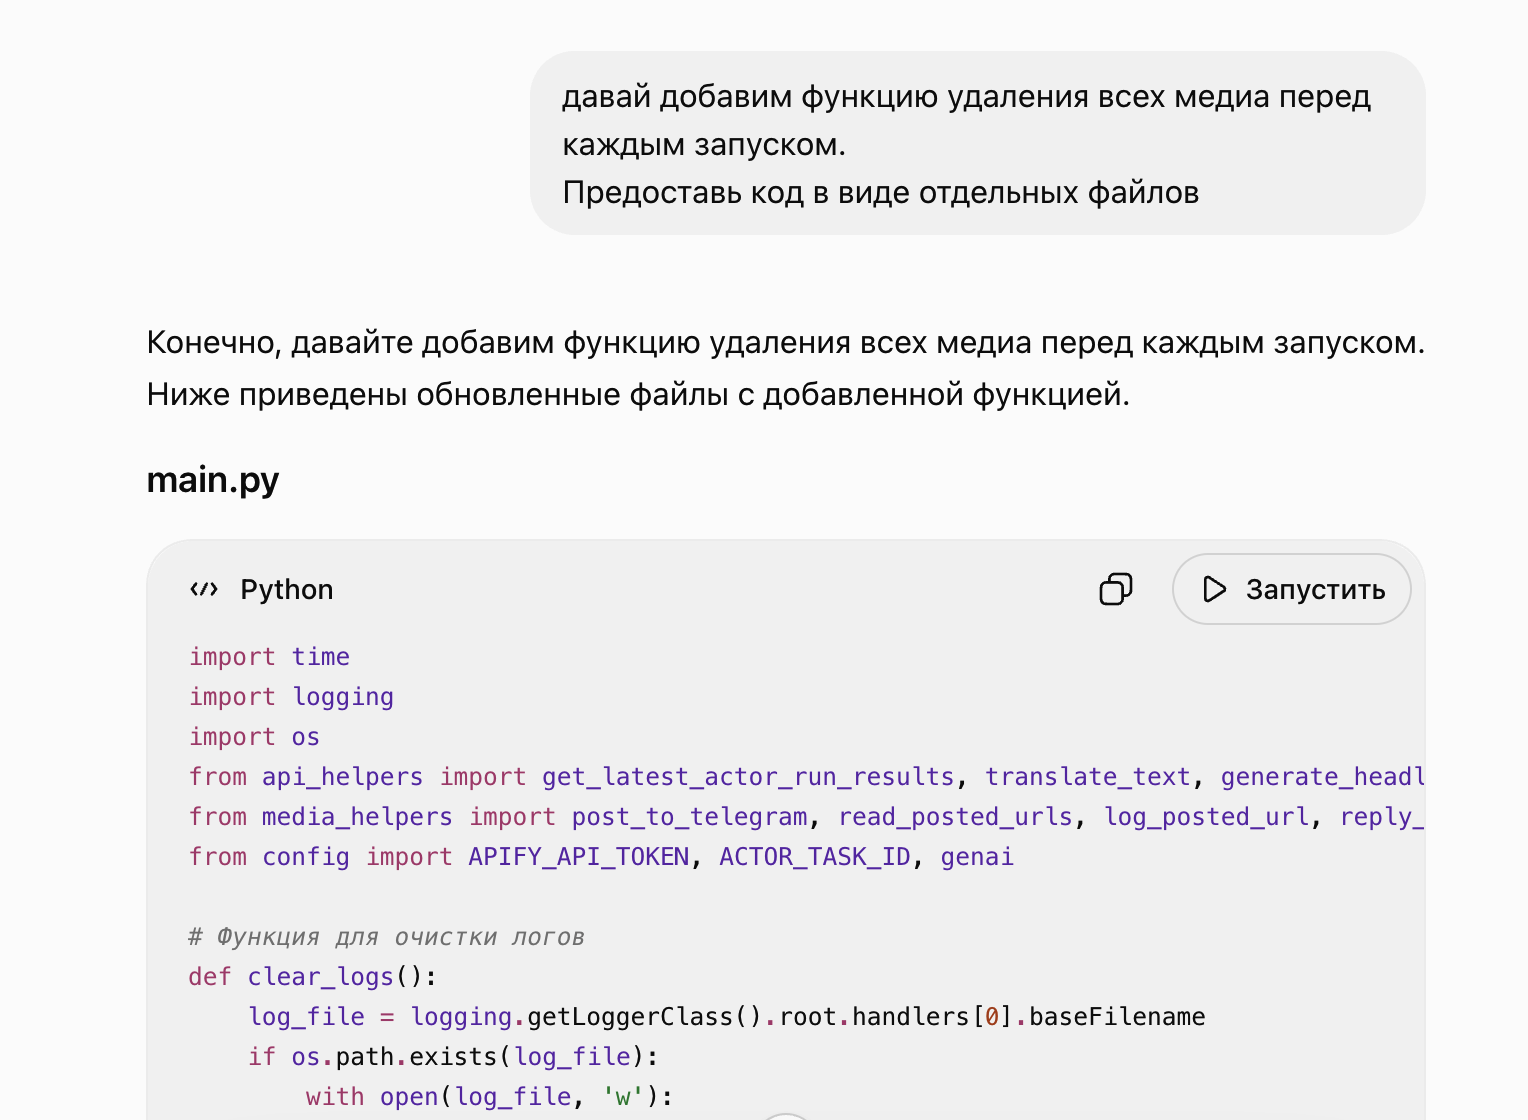This screenshot has width=1528, height=1120.
Task: Click the comment 'Функция для очистки логов'
Action: pyautogui.click(x=386, y=937)
